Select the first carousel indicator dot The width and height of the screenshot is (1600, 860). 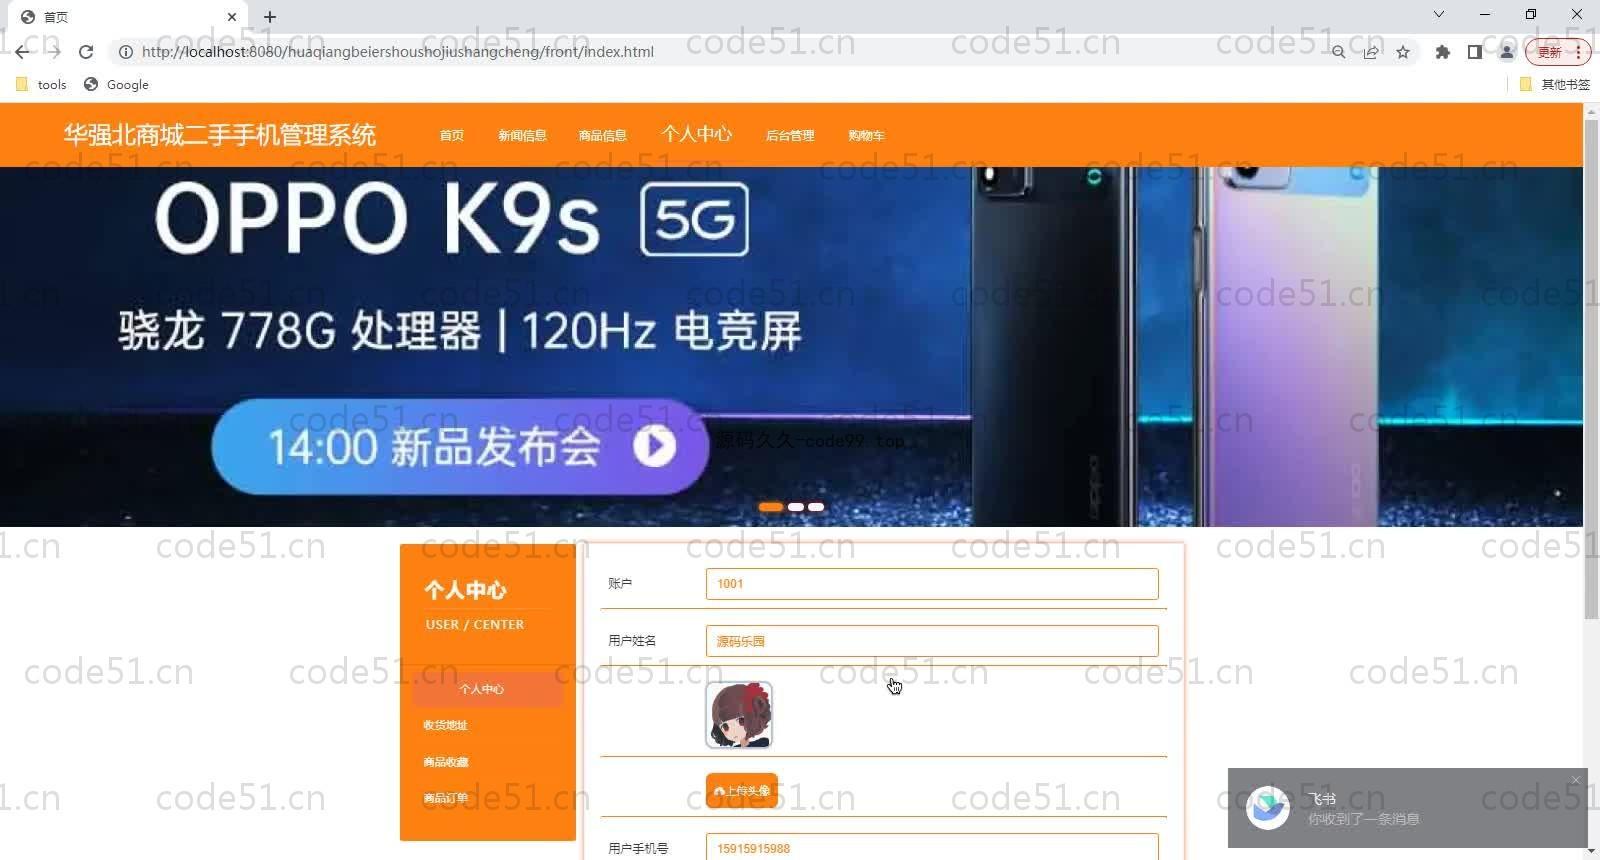point(771,507)
